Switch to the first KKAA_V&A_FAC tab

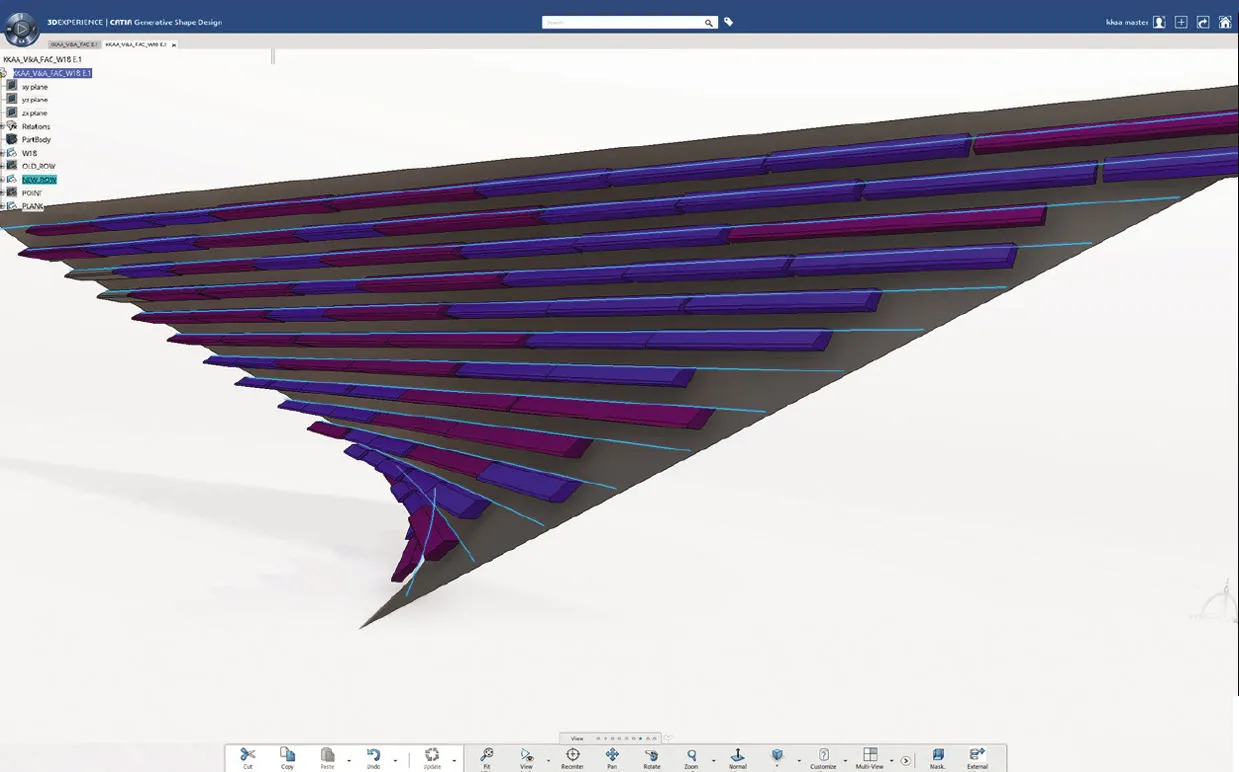click(74, 45)
